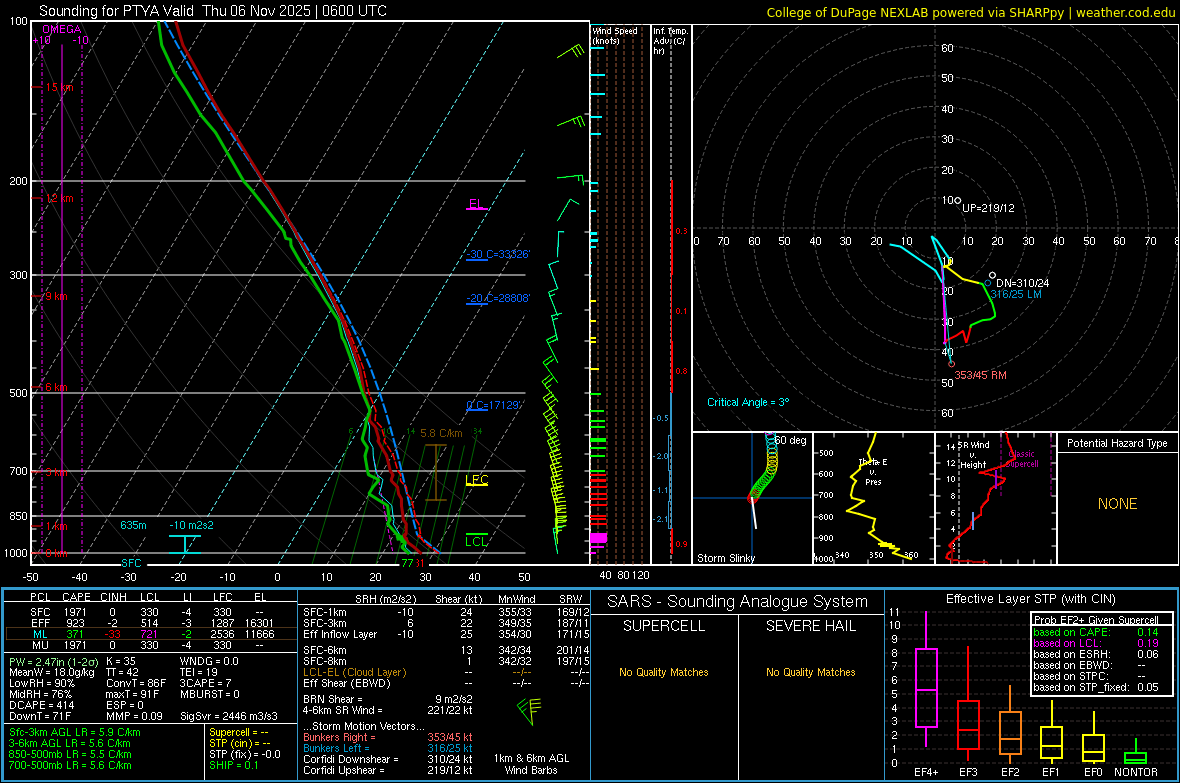Screen dimensions: 1180x783
Task: Select the EFF parcel row
Action: 150,623
